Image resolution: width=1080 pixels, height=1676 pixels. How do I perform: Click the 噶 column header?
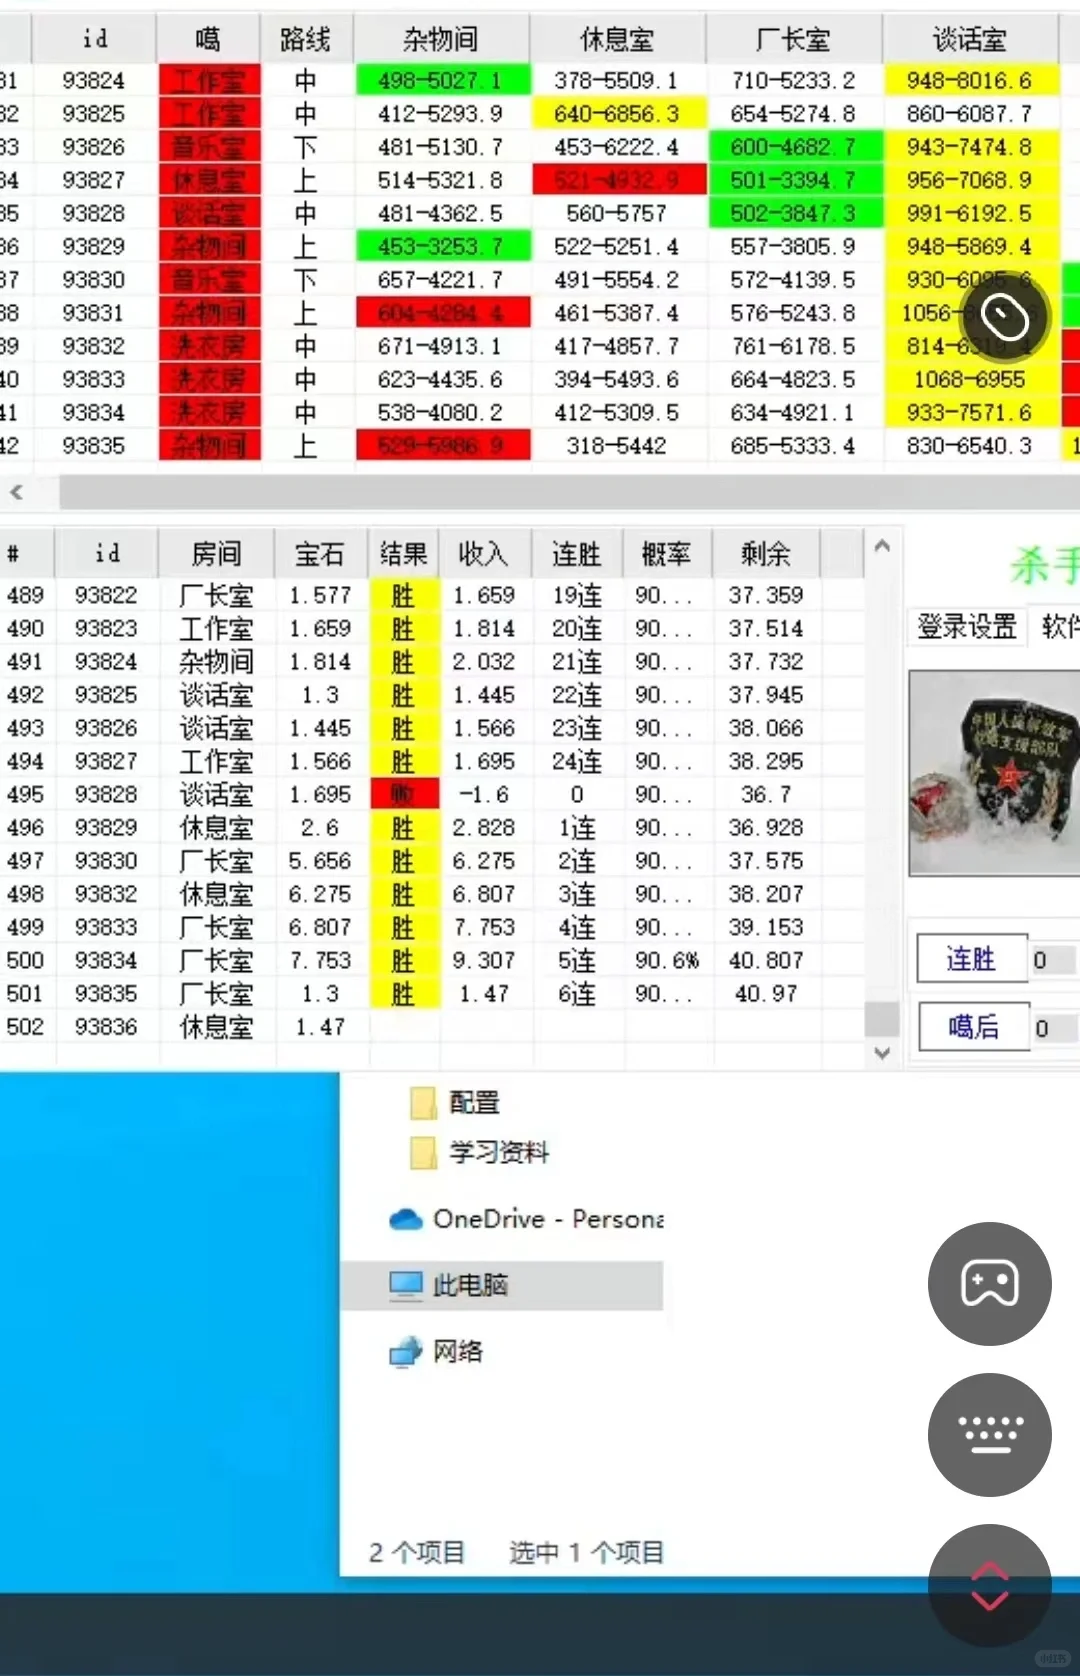(208, 39)
